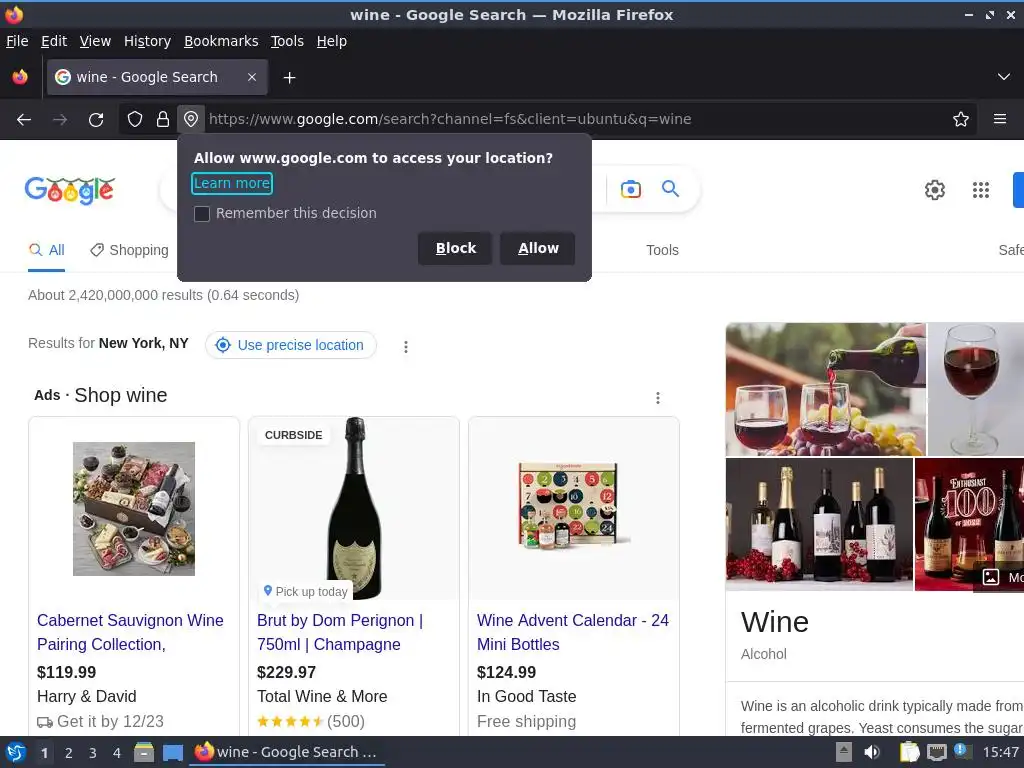Open the Shop wine ads options menu

[658, 398]
